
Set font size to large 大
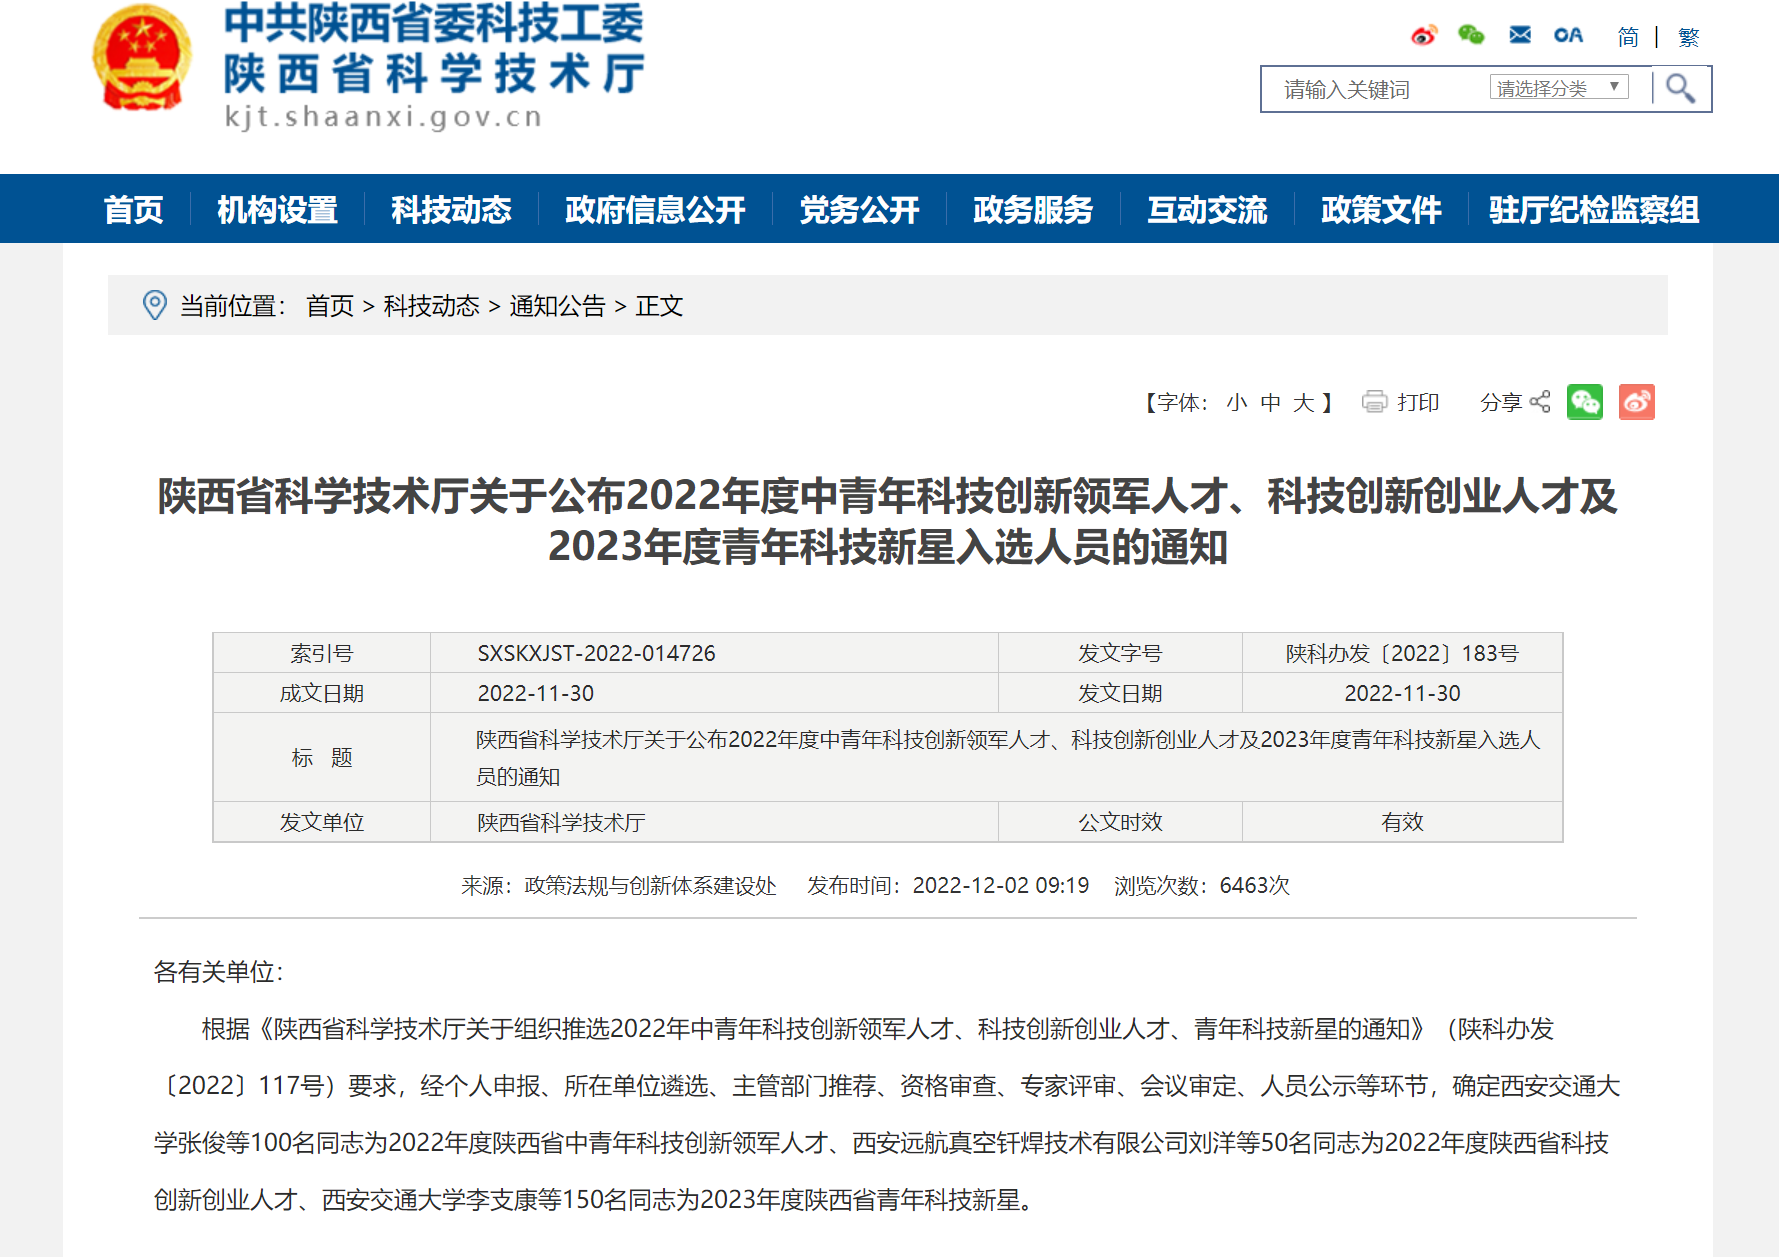(x=1303, y=402)
